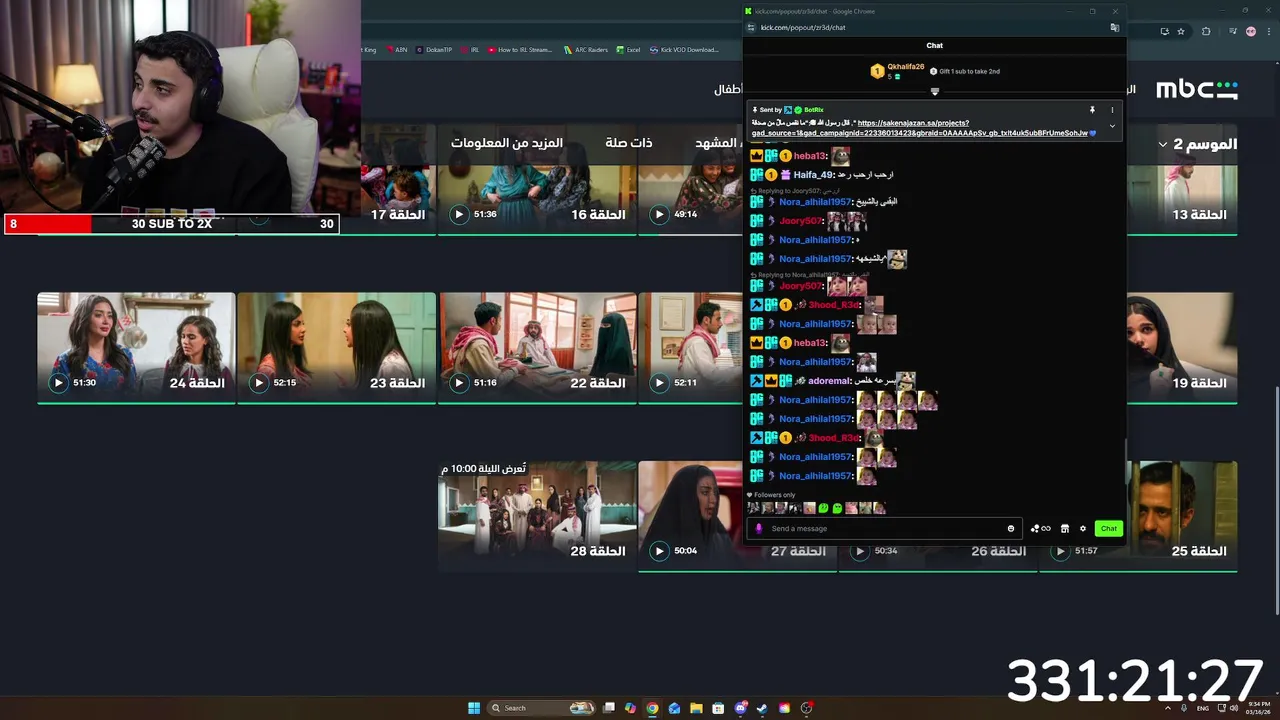Collapse the leaderboard with the small arrow handle

point(935,91)
